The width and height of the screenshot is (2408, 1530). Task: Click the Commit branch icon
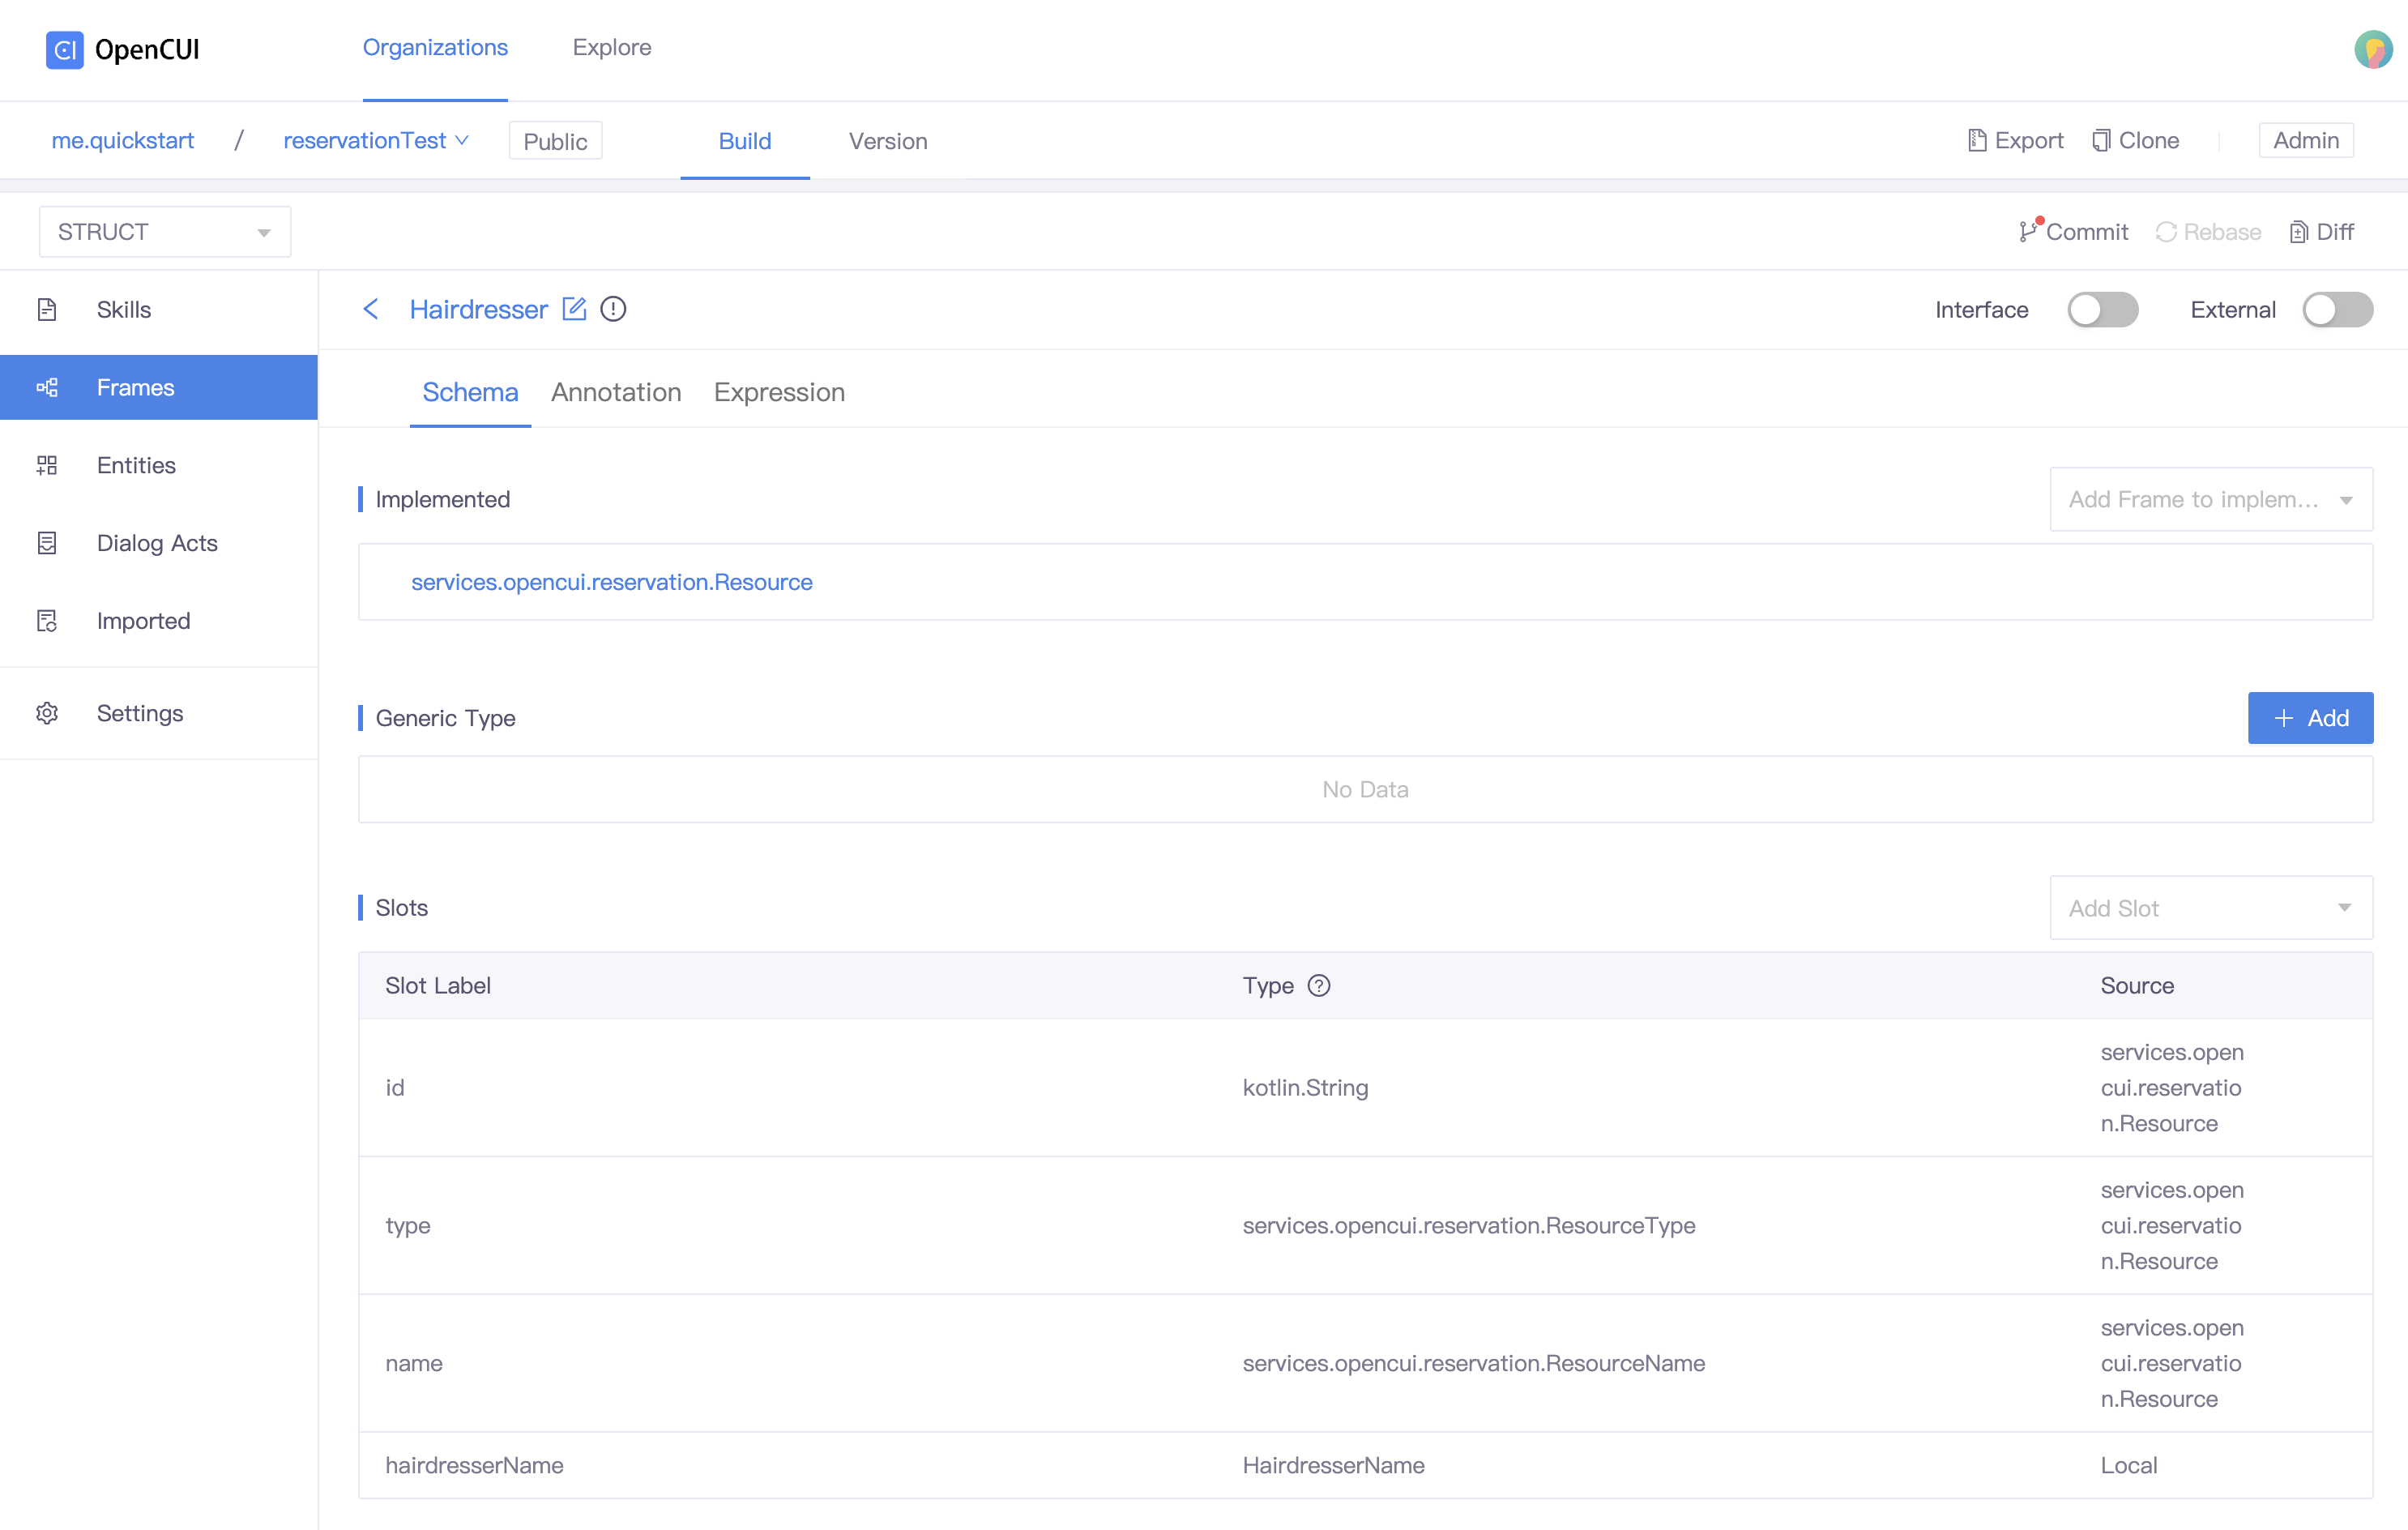(x=2028, y=231)
